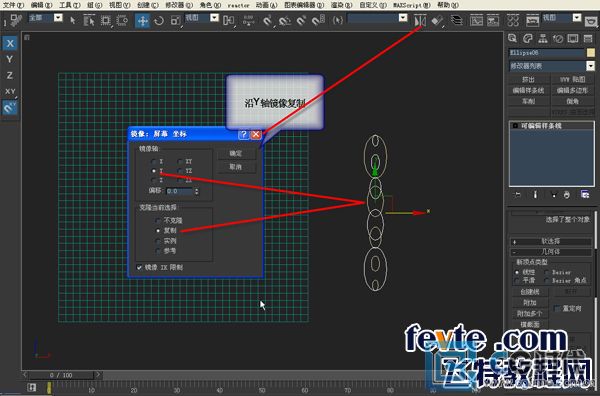Expand the 软选择 rollout
The width and height of the screenshot is (600, 396).
click(x=551, y=241)
